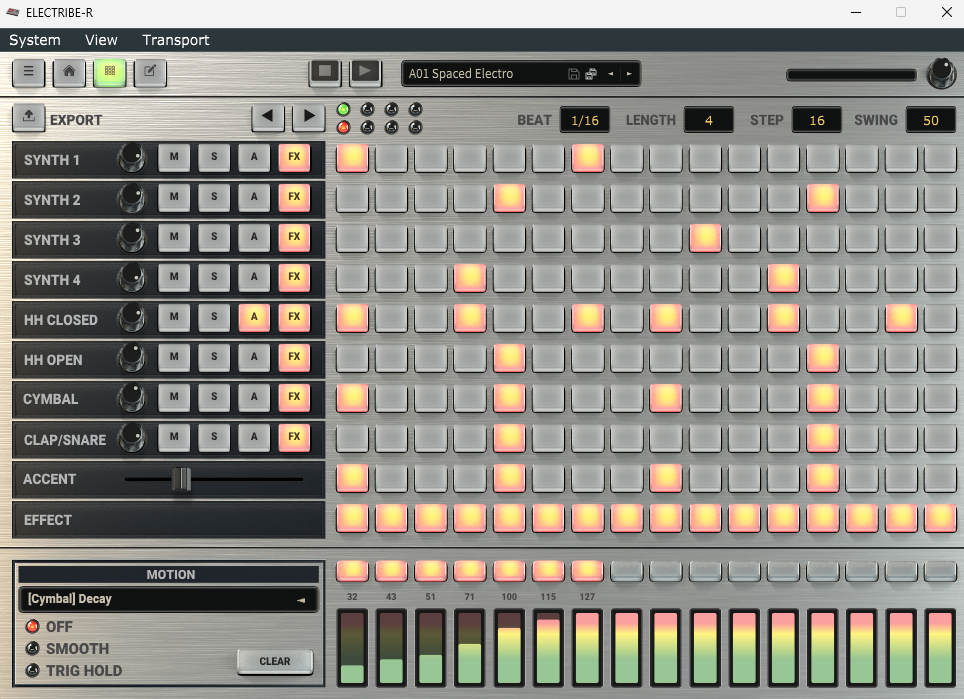Open the System menu
The image size is (964, 699).
pyautogui.click(x=35, y=40)
